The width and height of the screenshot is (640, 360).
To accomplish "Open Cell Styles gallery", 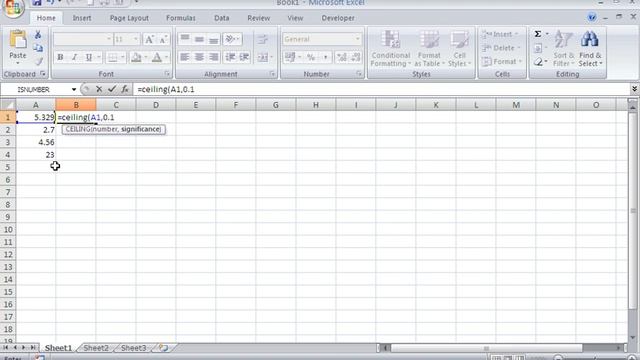I will (x=459, y=49).
